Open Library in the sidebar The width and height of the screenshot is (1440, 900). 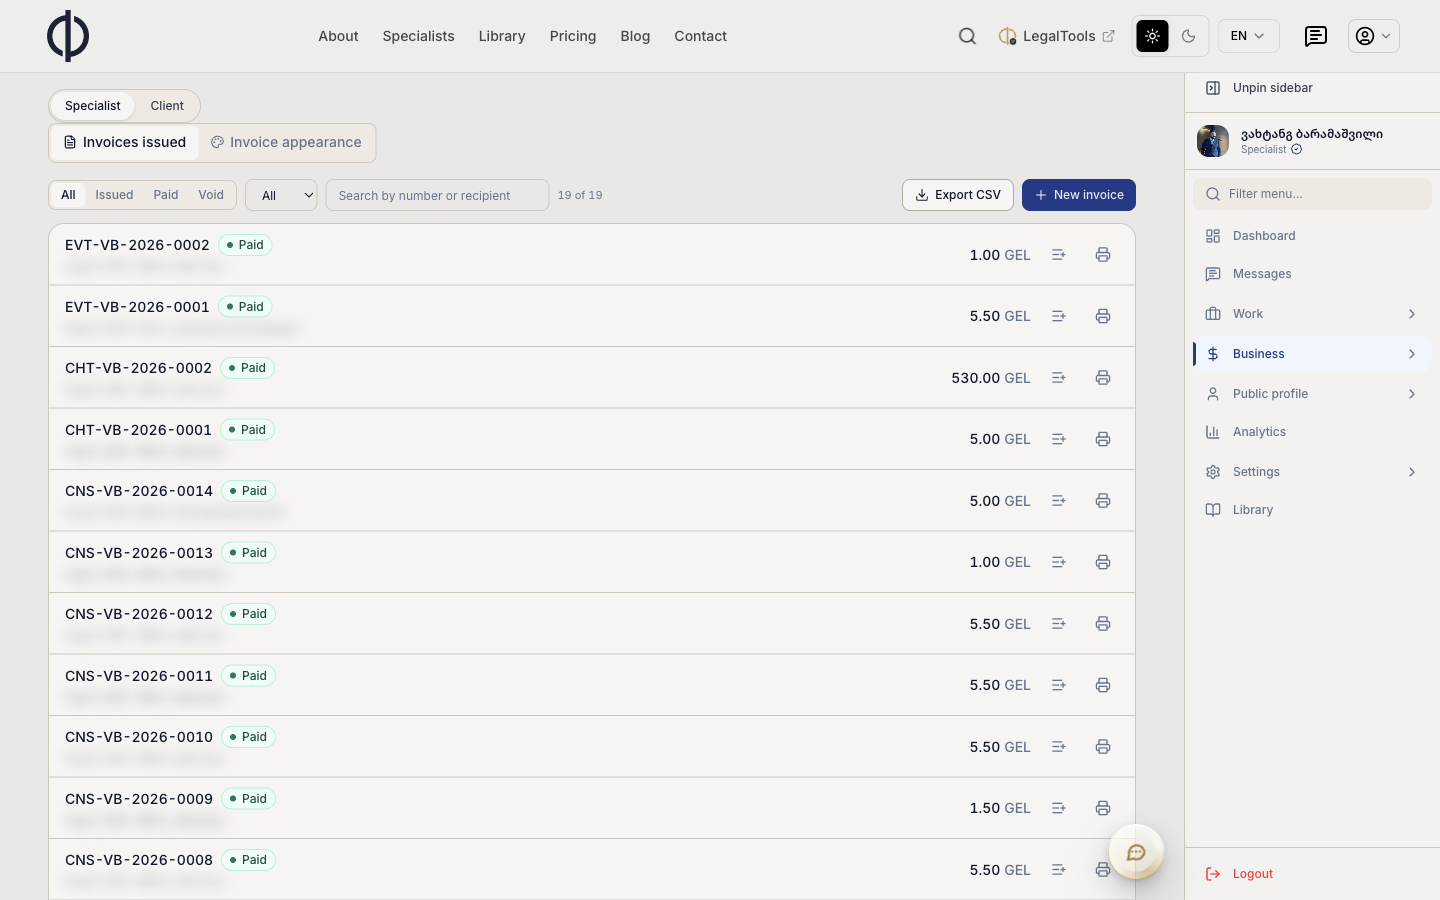coord(1312,510)
